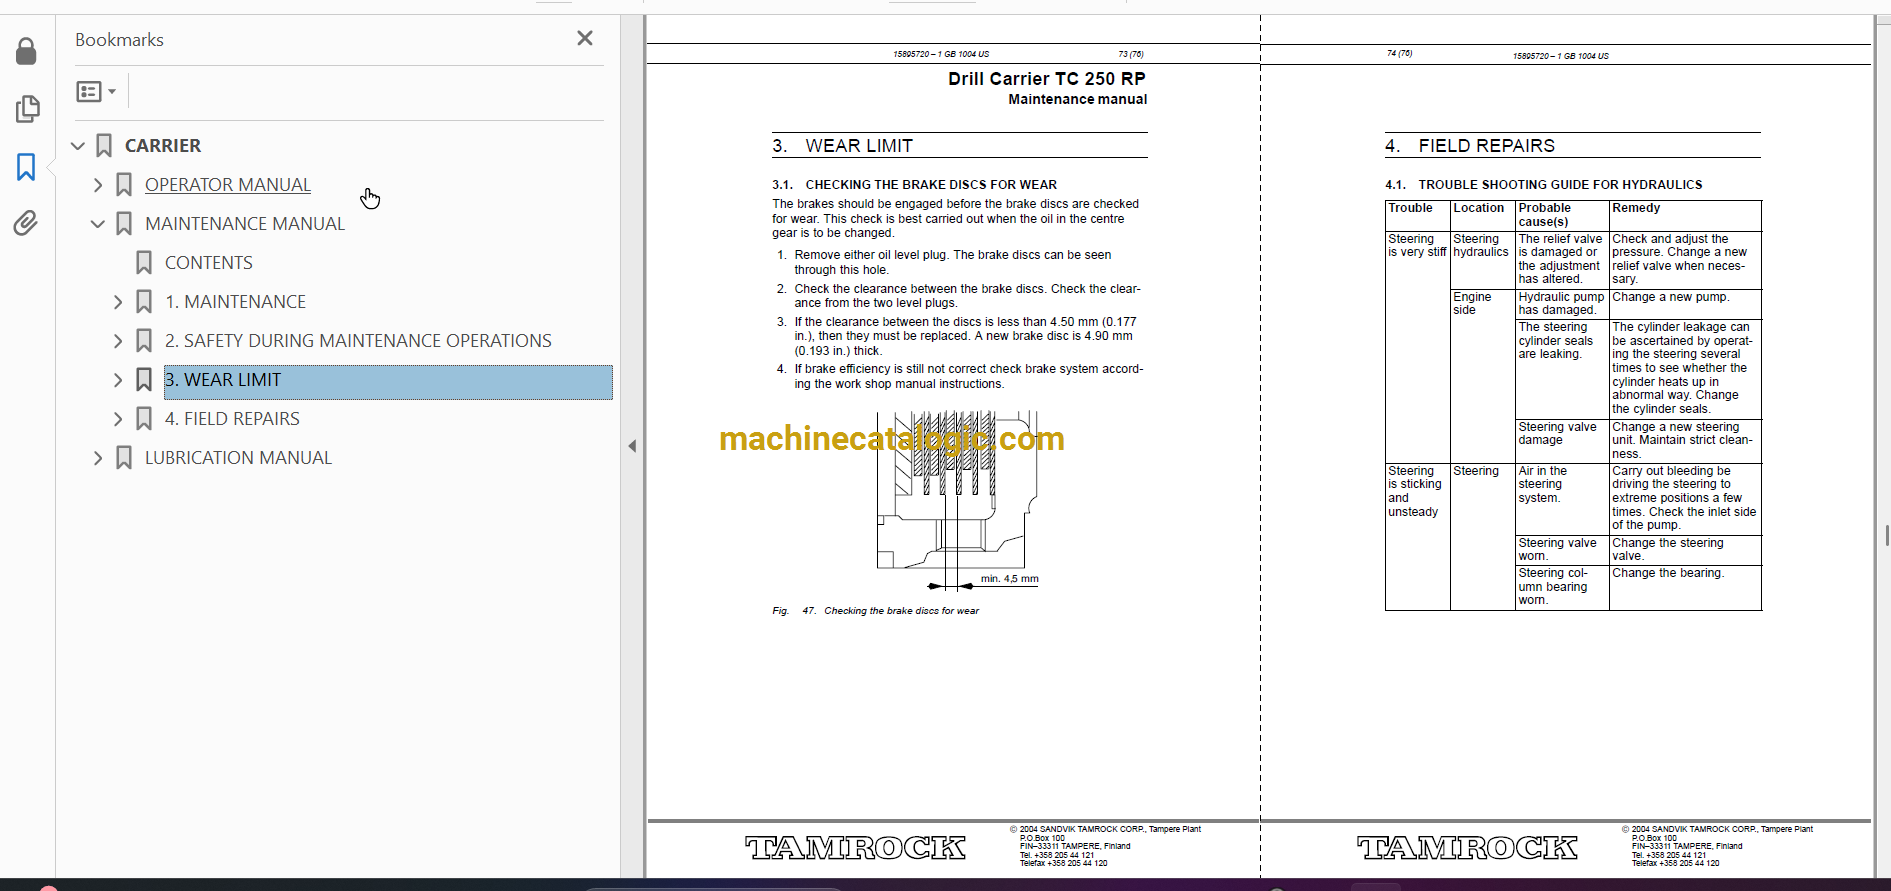Click the '3. WEAR LIMIT' page heading
The width and height of the screenshot is (1891, 891).
[x=842, y=146]
